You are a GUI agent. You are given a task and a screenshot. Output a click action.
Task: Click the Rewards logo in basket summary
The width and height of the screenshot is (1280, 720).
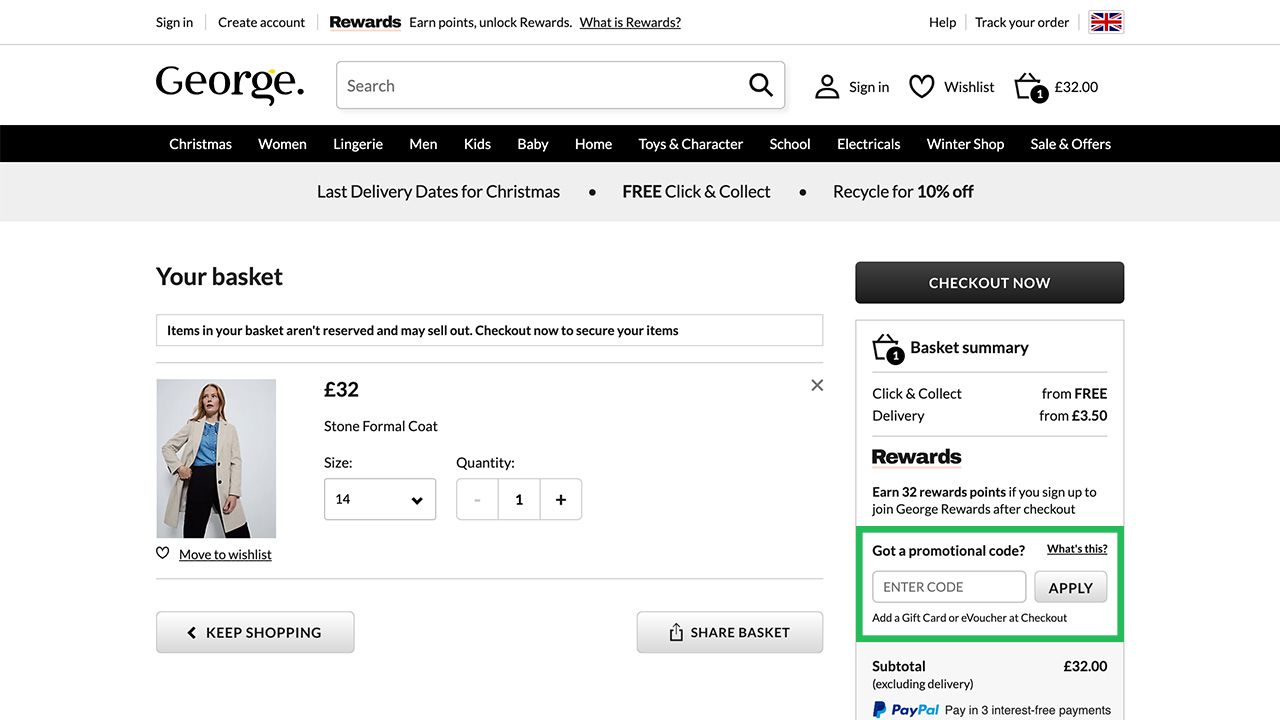(x=916, y=457)
